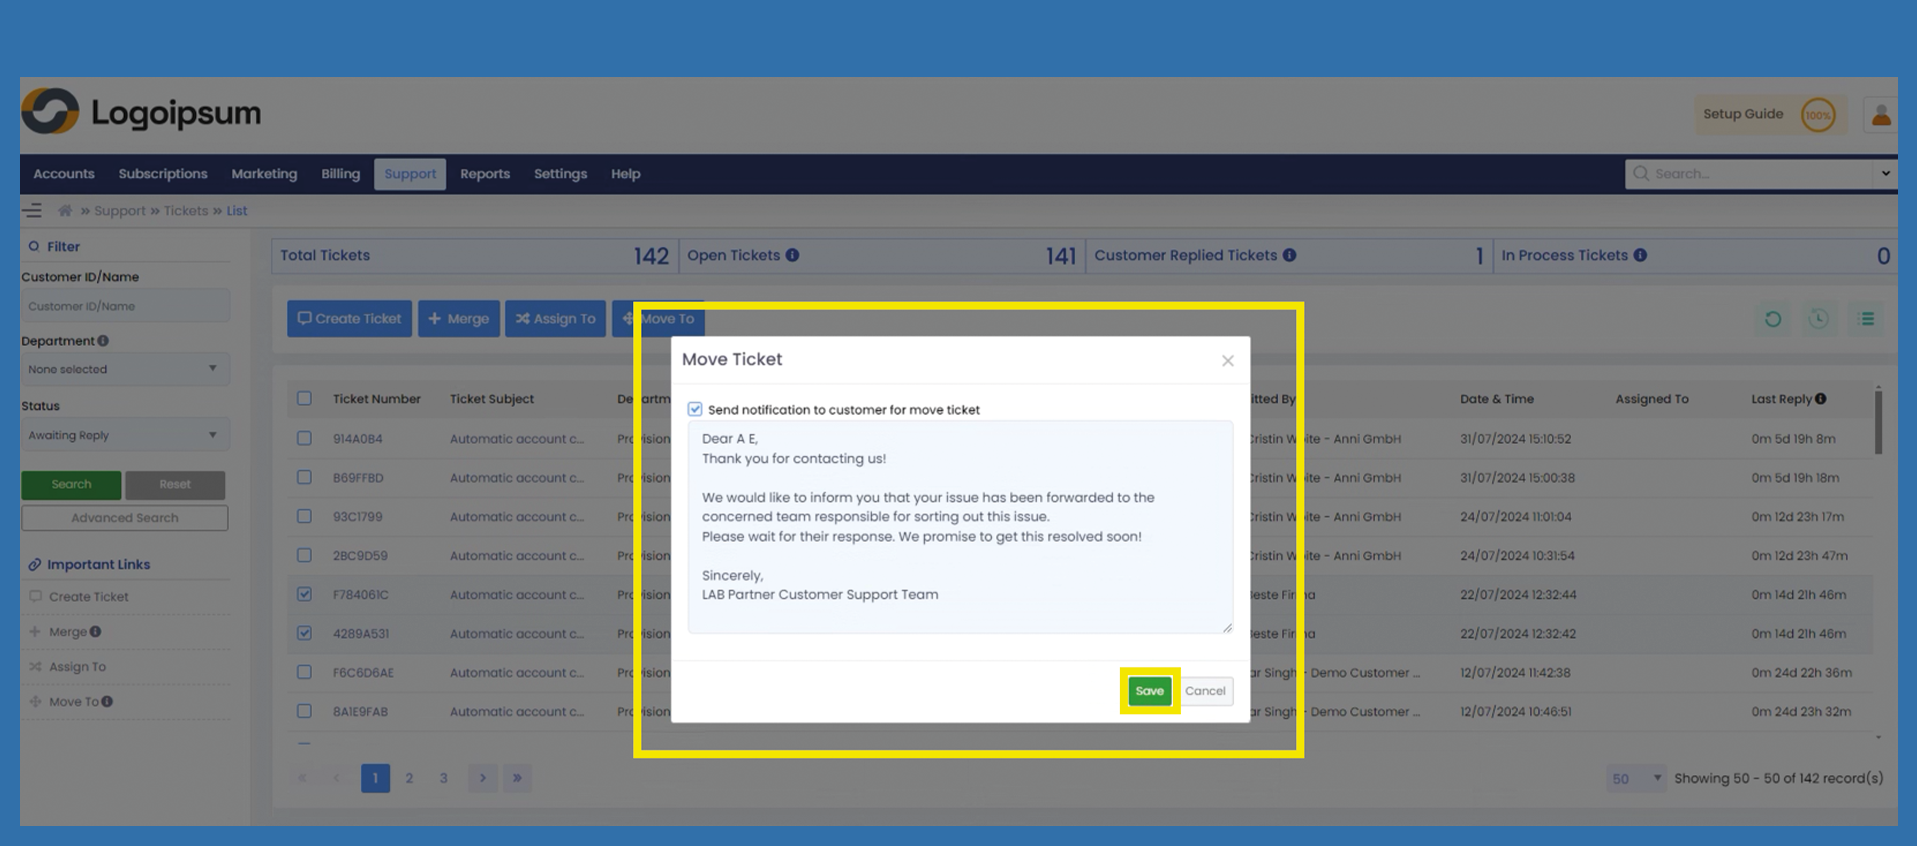The image size is (1917, 846).
Task: Click the home icon in breadcrumb
Action: click(x=65, y=211)
